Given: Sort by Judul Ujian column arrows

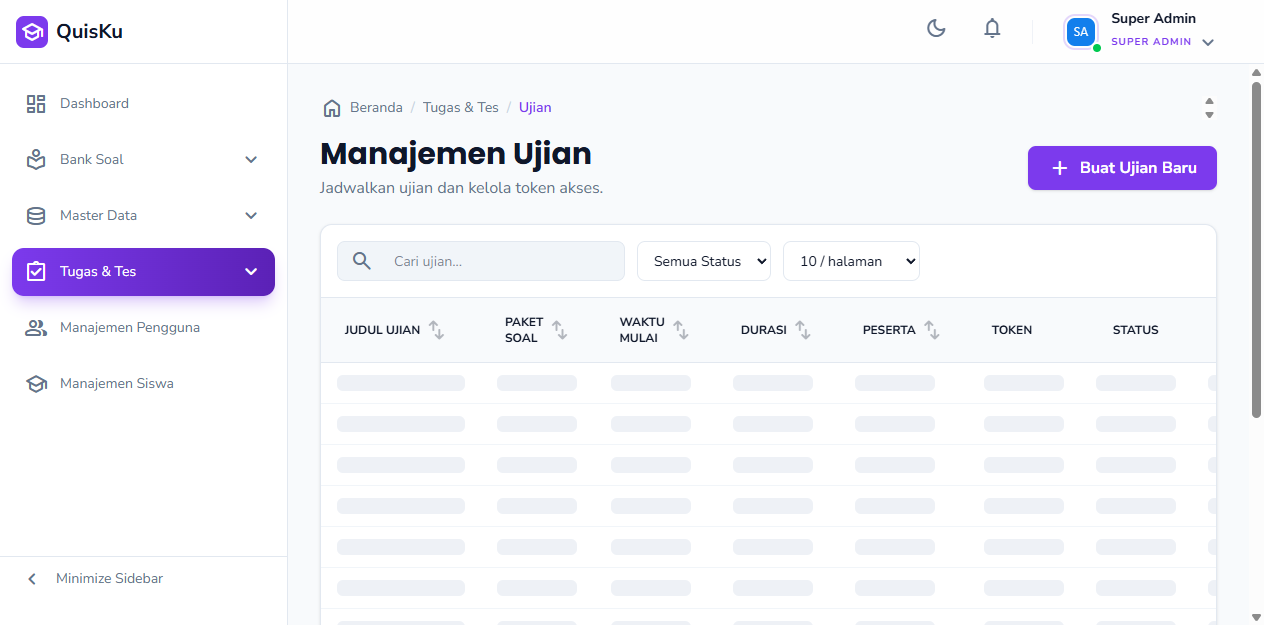Looking at the screenshot, I should point(436,330).
